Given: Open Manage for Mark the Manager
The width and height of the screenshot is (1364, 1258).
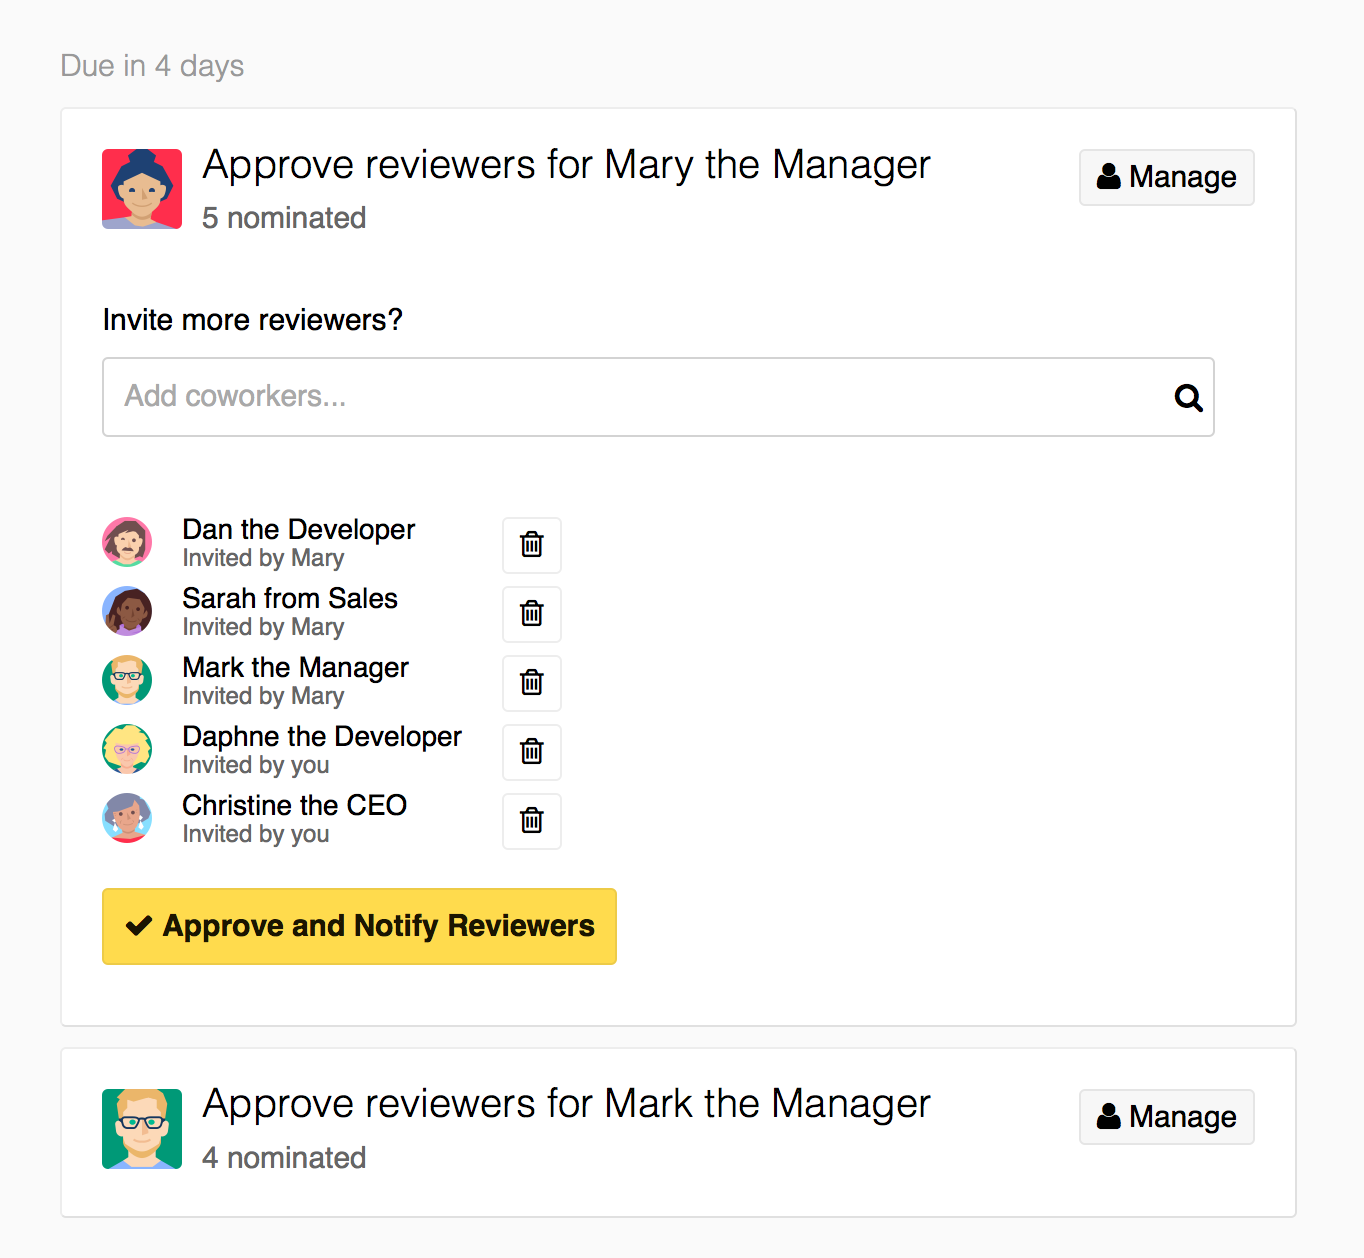Looking at the screenshot, I should pyautogui.click(x=1166, y=1117).
